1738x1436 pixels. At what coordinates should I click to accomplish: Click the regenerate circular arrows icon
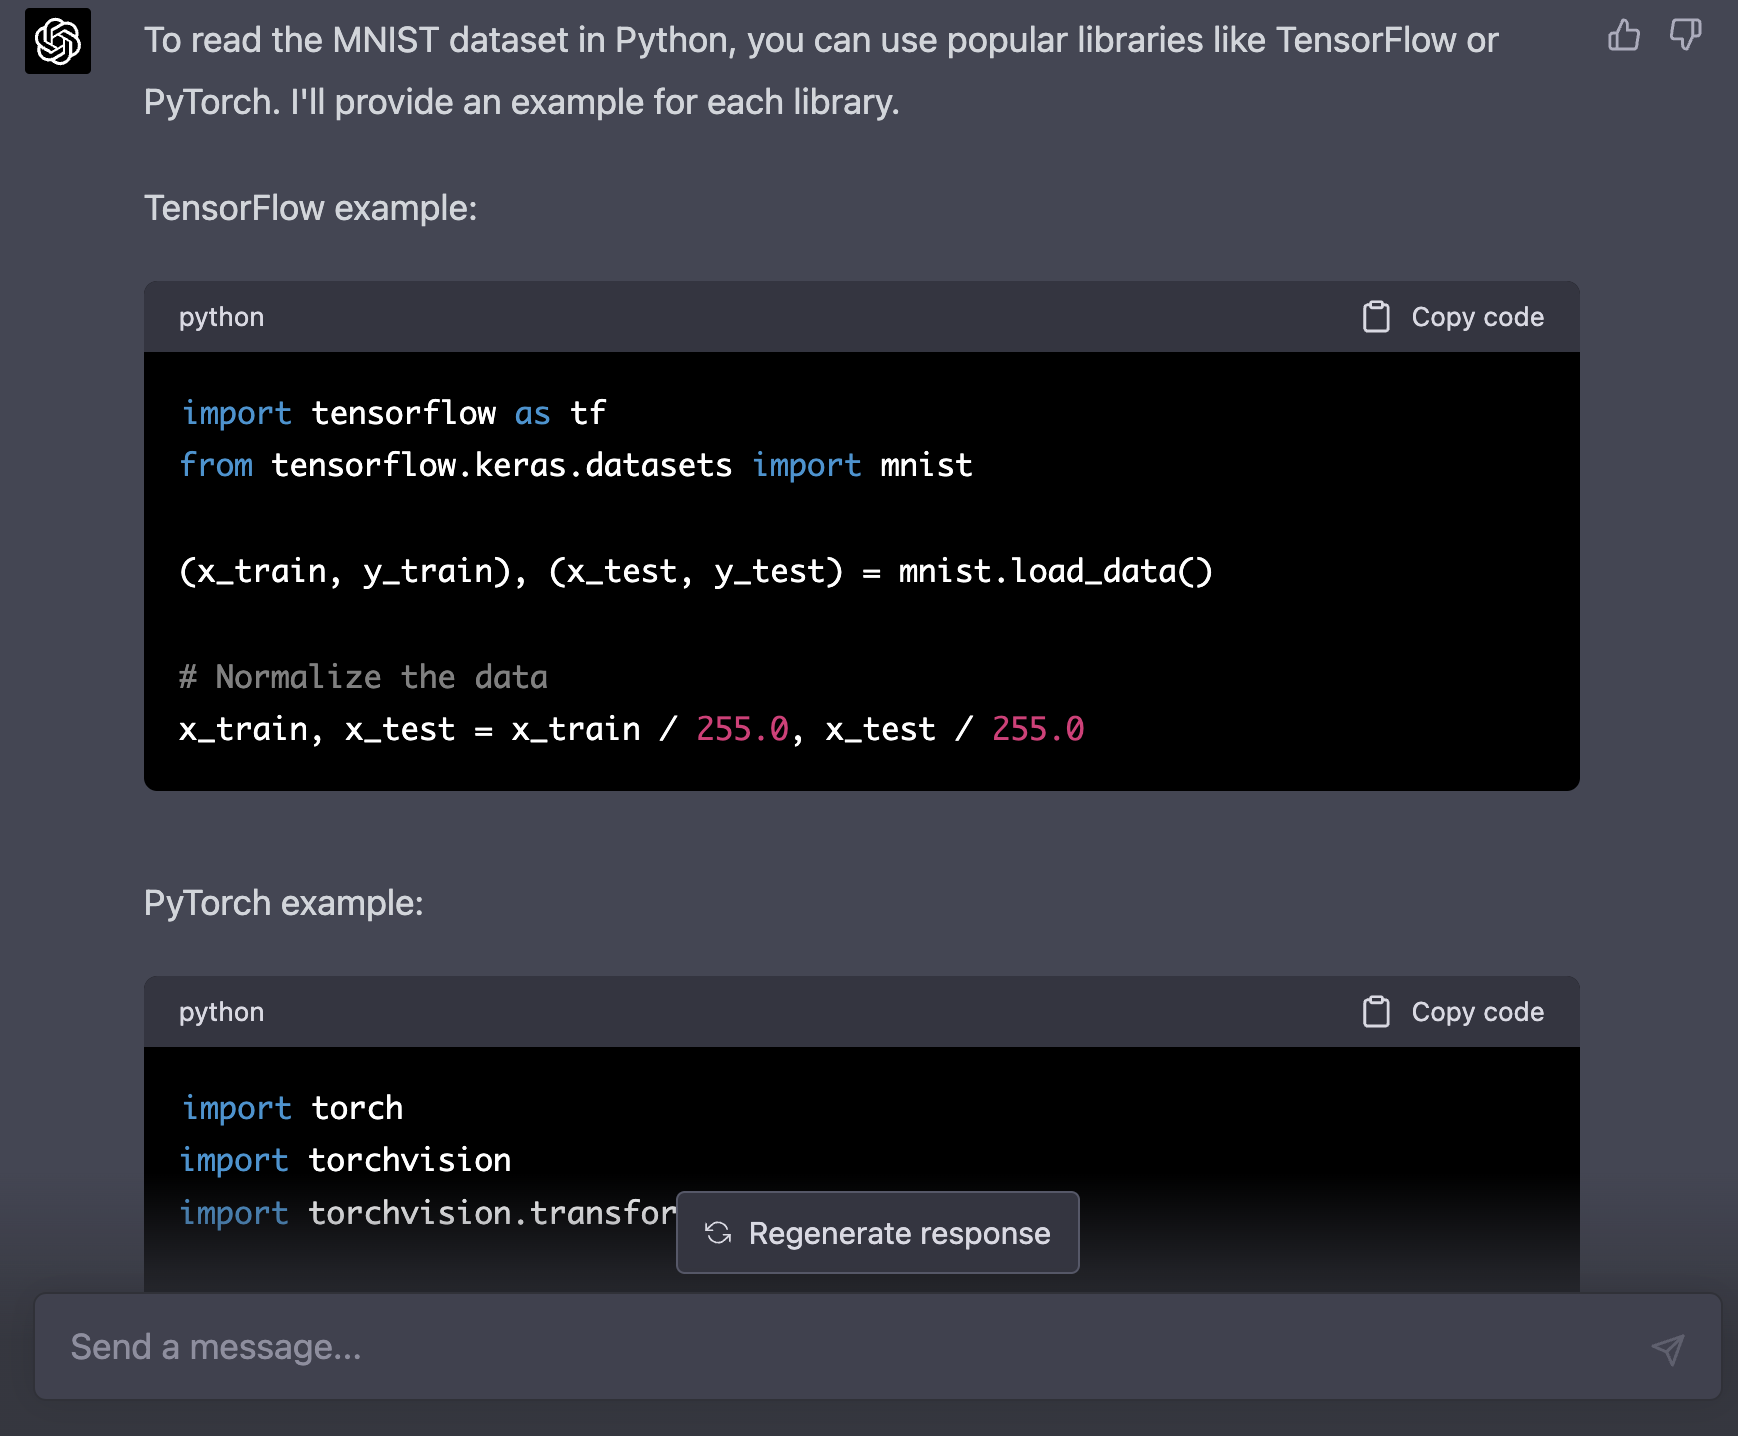(x=718, y=1233)
